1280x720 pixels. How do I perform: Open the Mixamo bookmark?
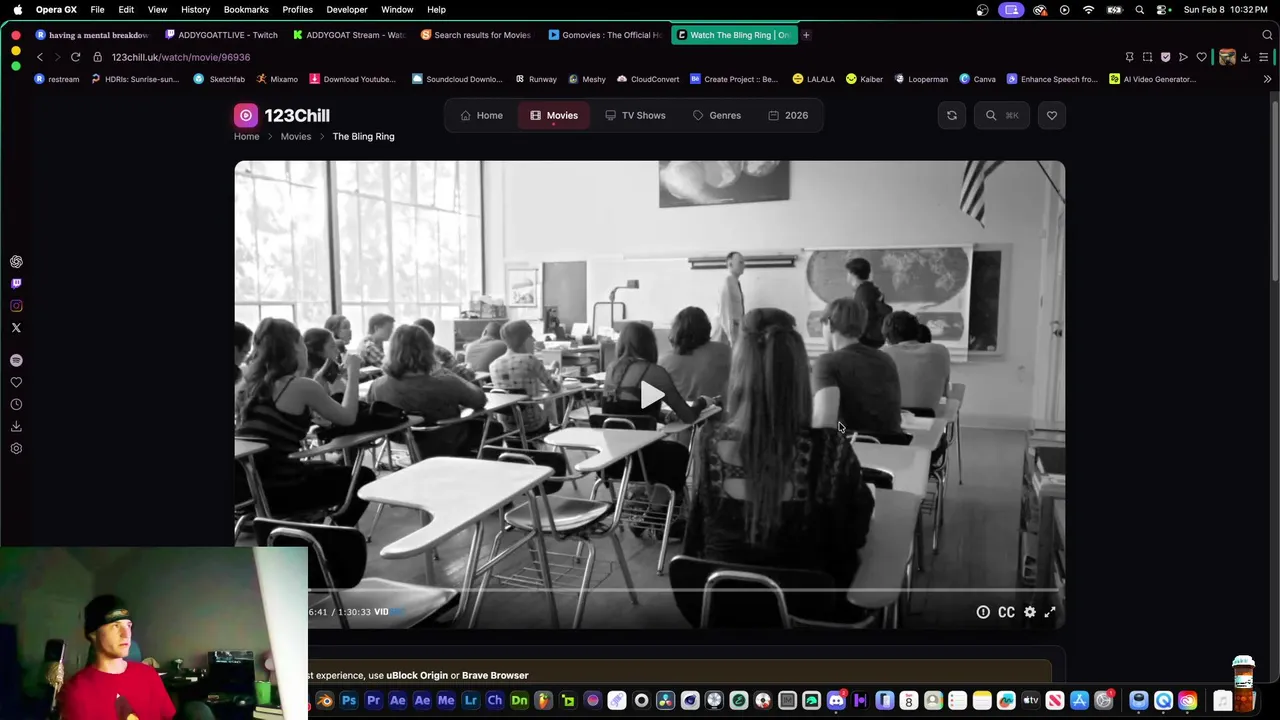pyautogui.click(x=277, y=79)
